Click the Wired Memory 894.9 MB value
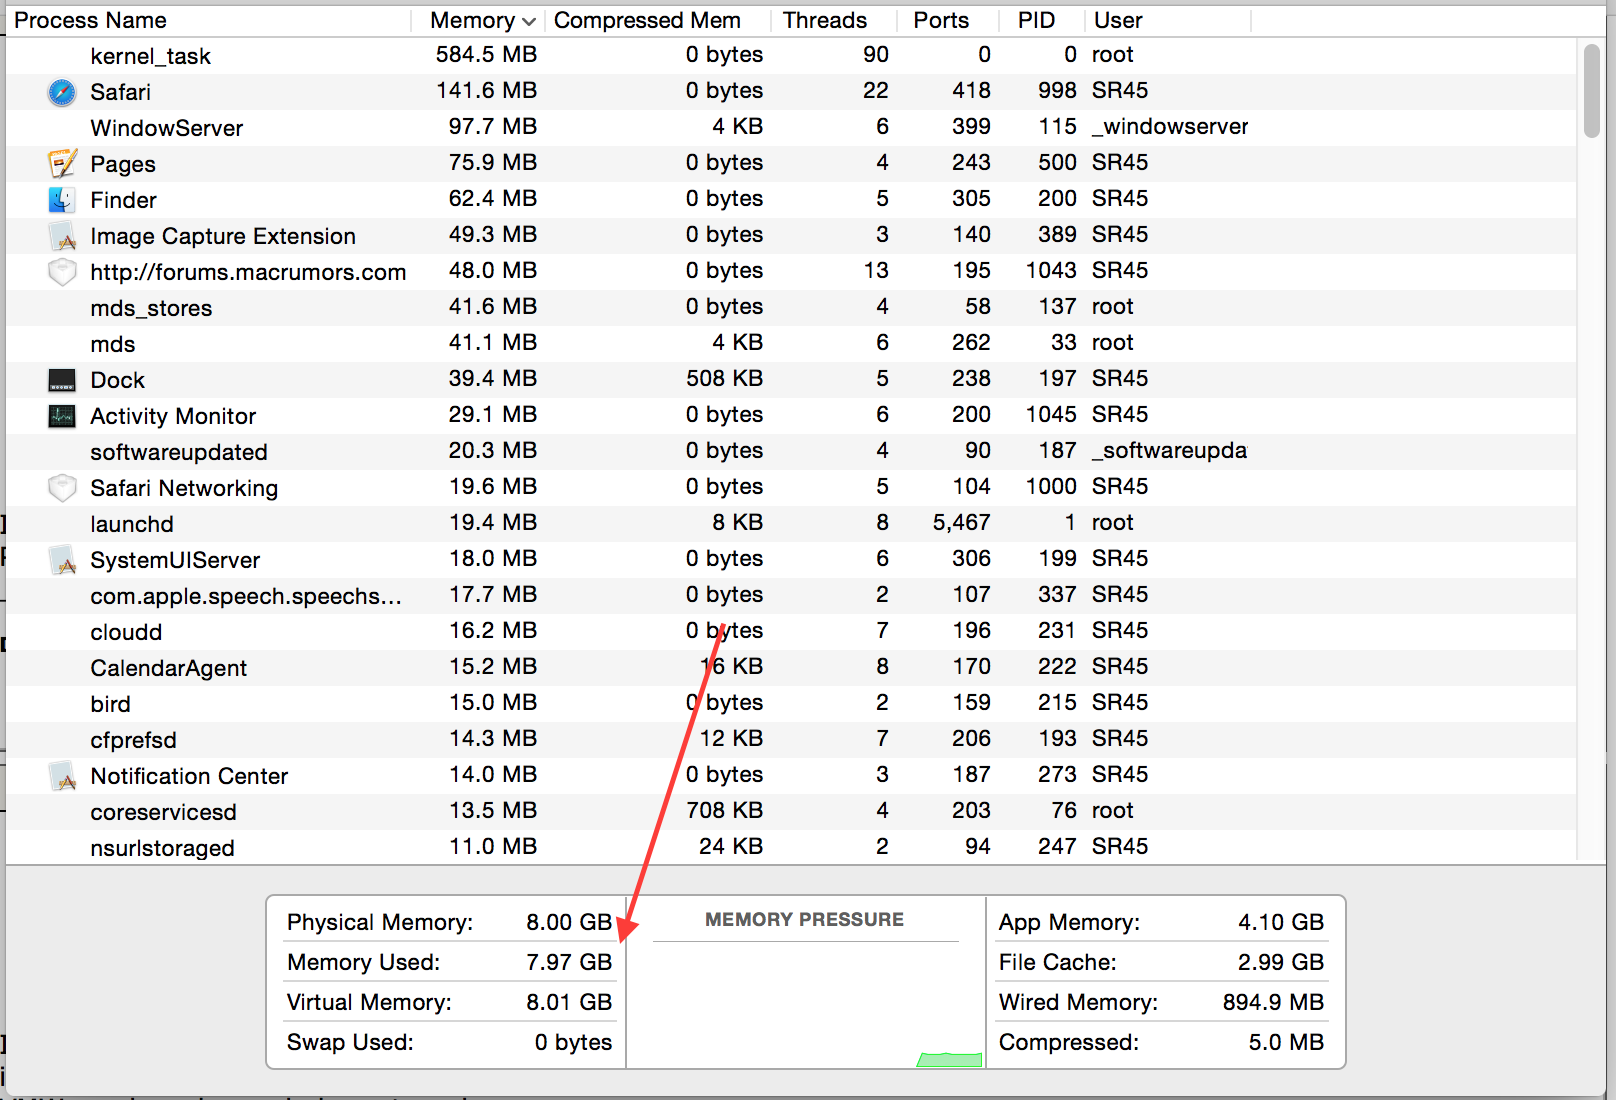The image size is (1616, 1100). click(x=1273, y=1002)
